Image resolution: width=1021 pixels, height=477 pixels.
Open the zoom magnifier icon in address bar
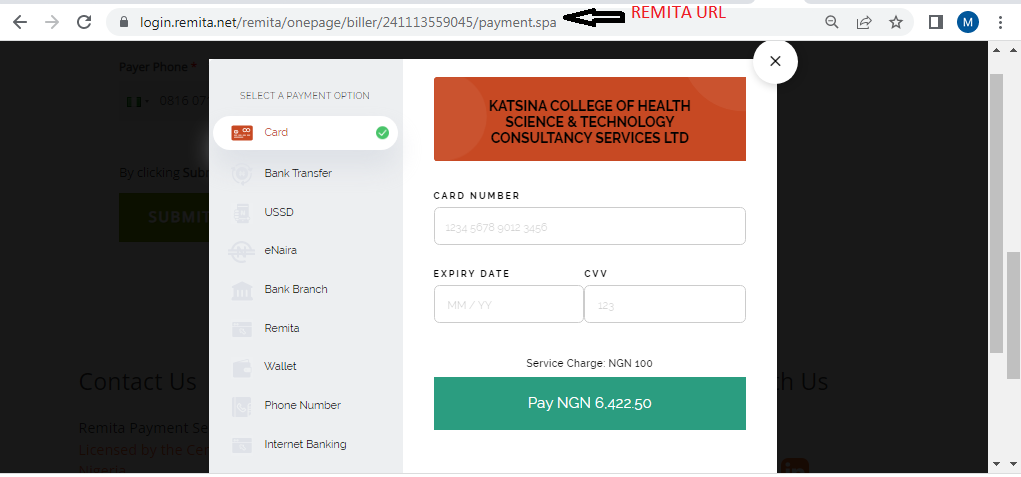pos(832,22)
